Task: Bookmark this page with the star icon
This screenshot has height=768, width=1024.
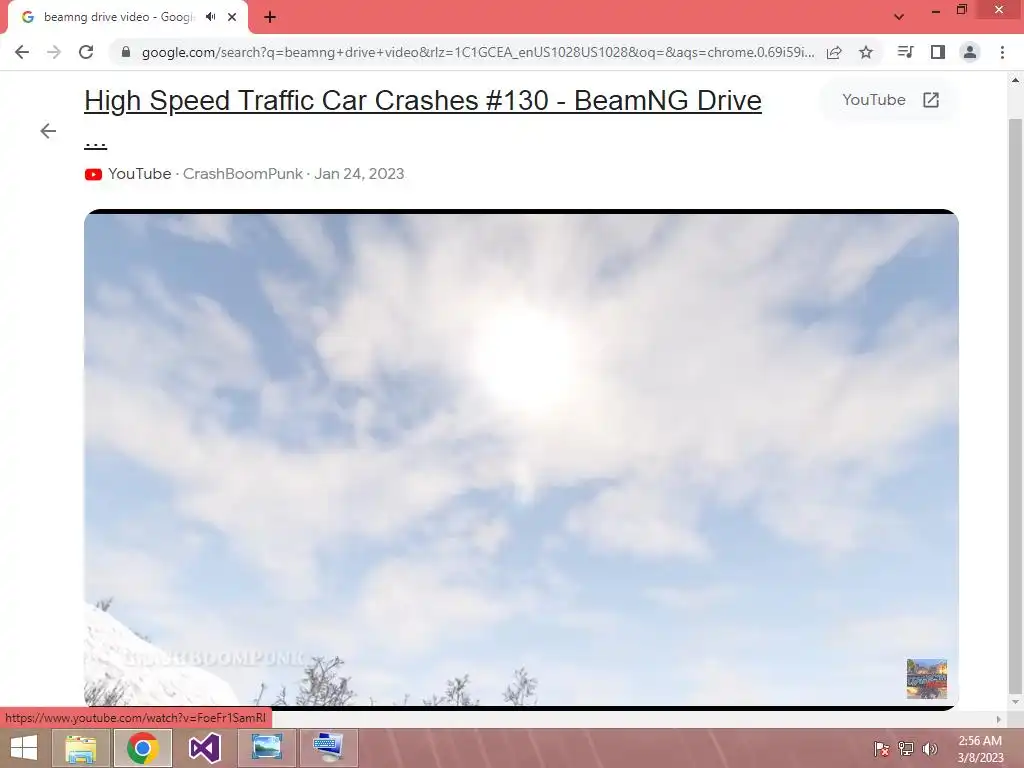Action: tap(866, 52)
